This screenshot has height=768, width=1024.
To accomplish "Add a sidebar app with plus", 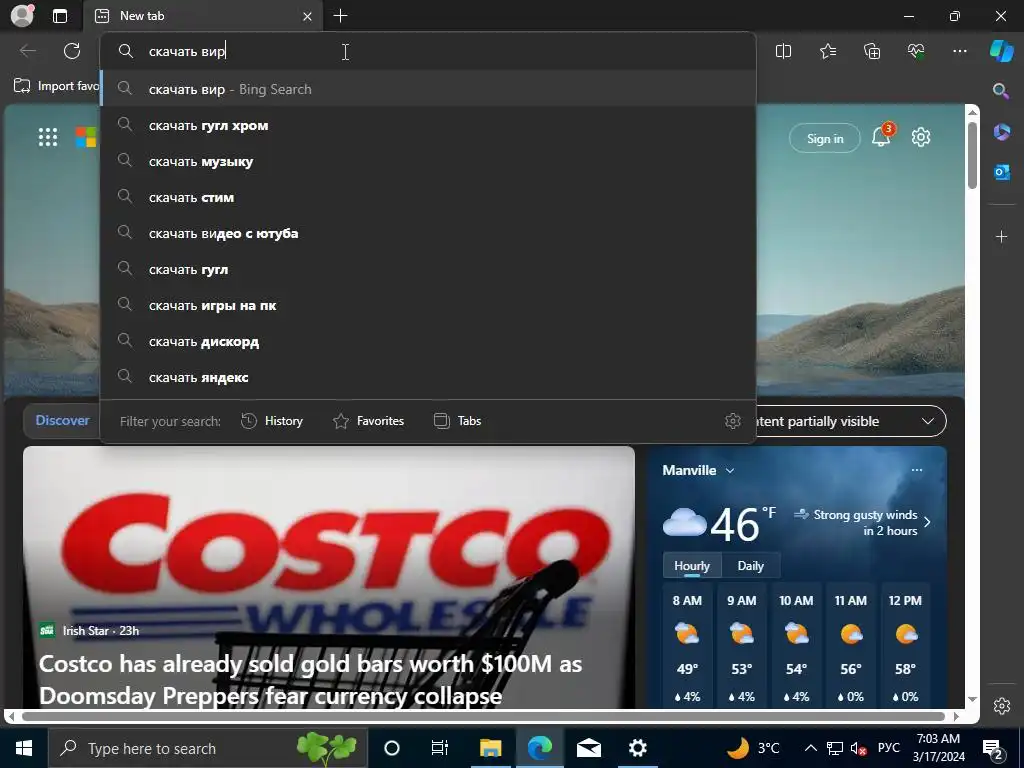I will point(1001,236).
